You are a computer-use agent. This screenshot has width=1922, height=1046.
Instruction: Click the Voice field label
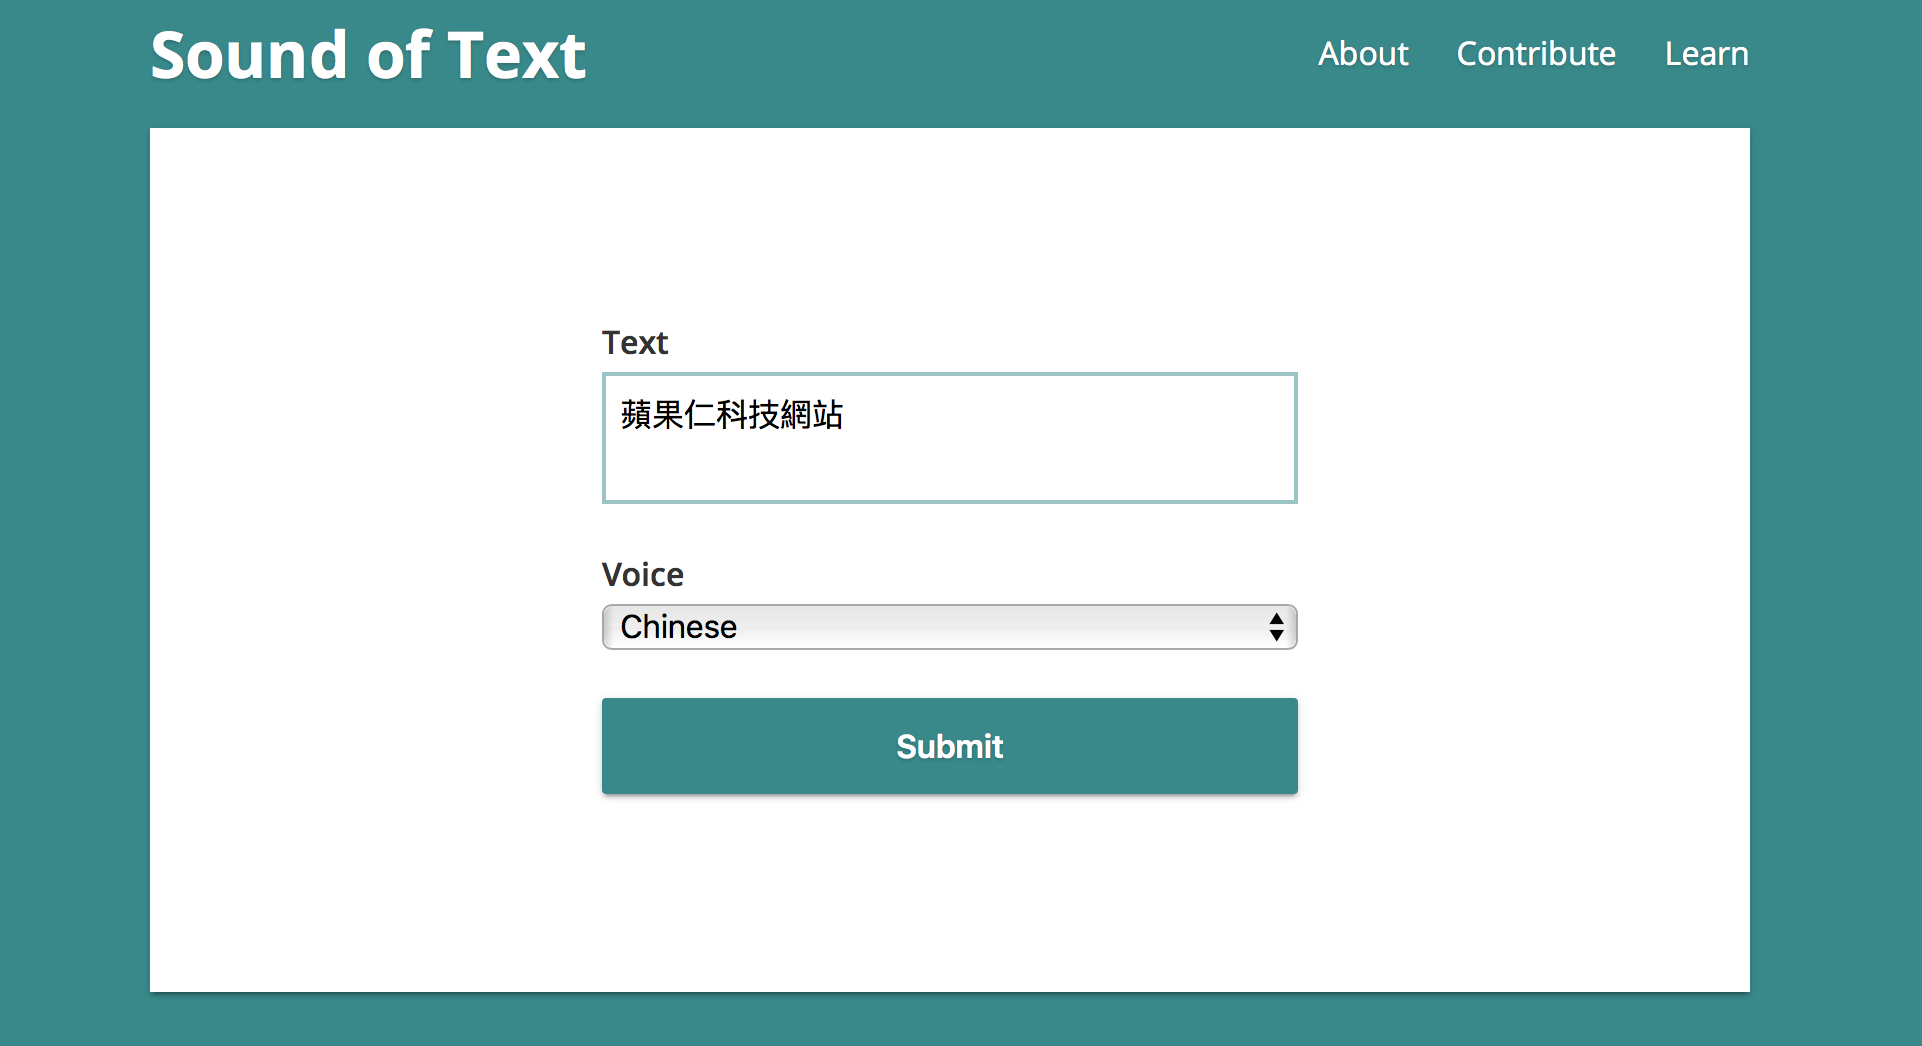click(x=643, y=575)
